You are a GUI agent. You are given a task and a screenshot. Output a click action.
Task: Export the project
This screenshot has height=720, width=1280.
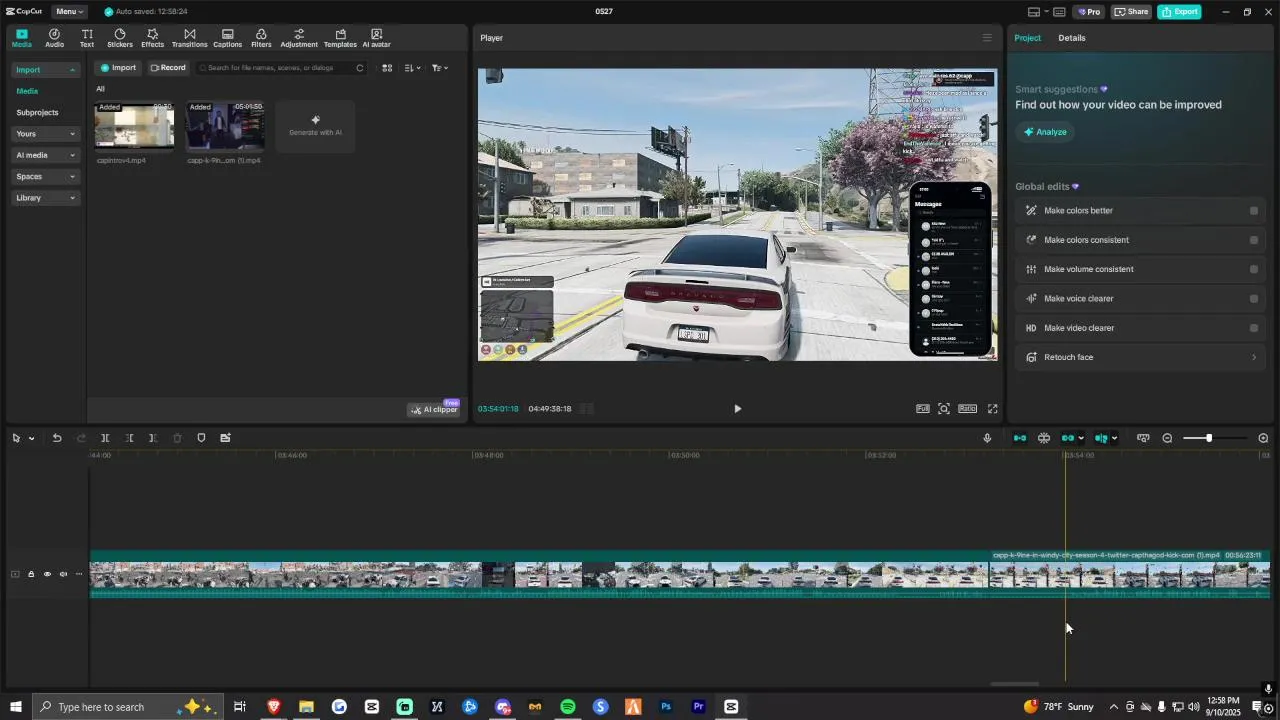(1179, 12)
